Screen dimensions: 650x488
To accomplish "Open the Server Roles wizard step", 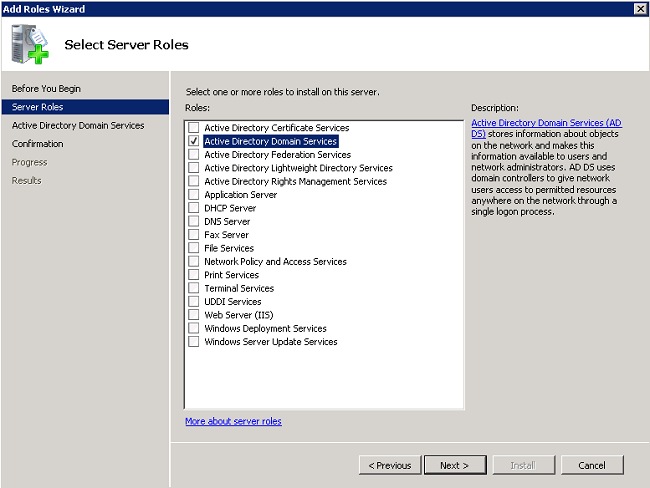I will click(38, 107).
